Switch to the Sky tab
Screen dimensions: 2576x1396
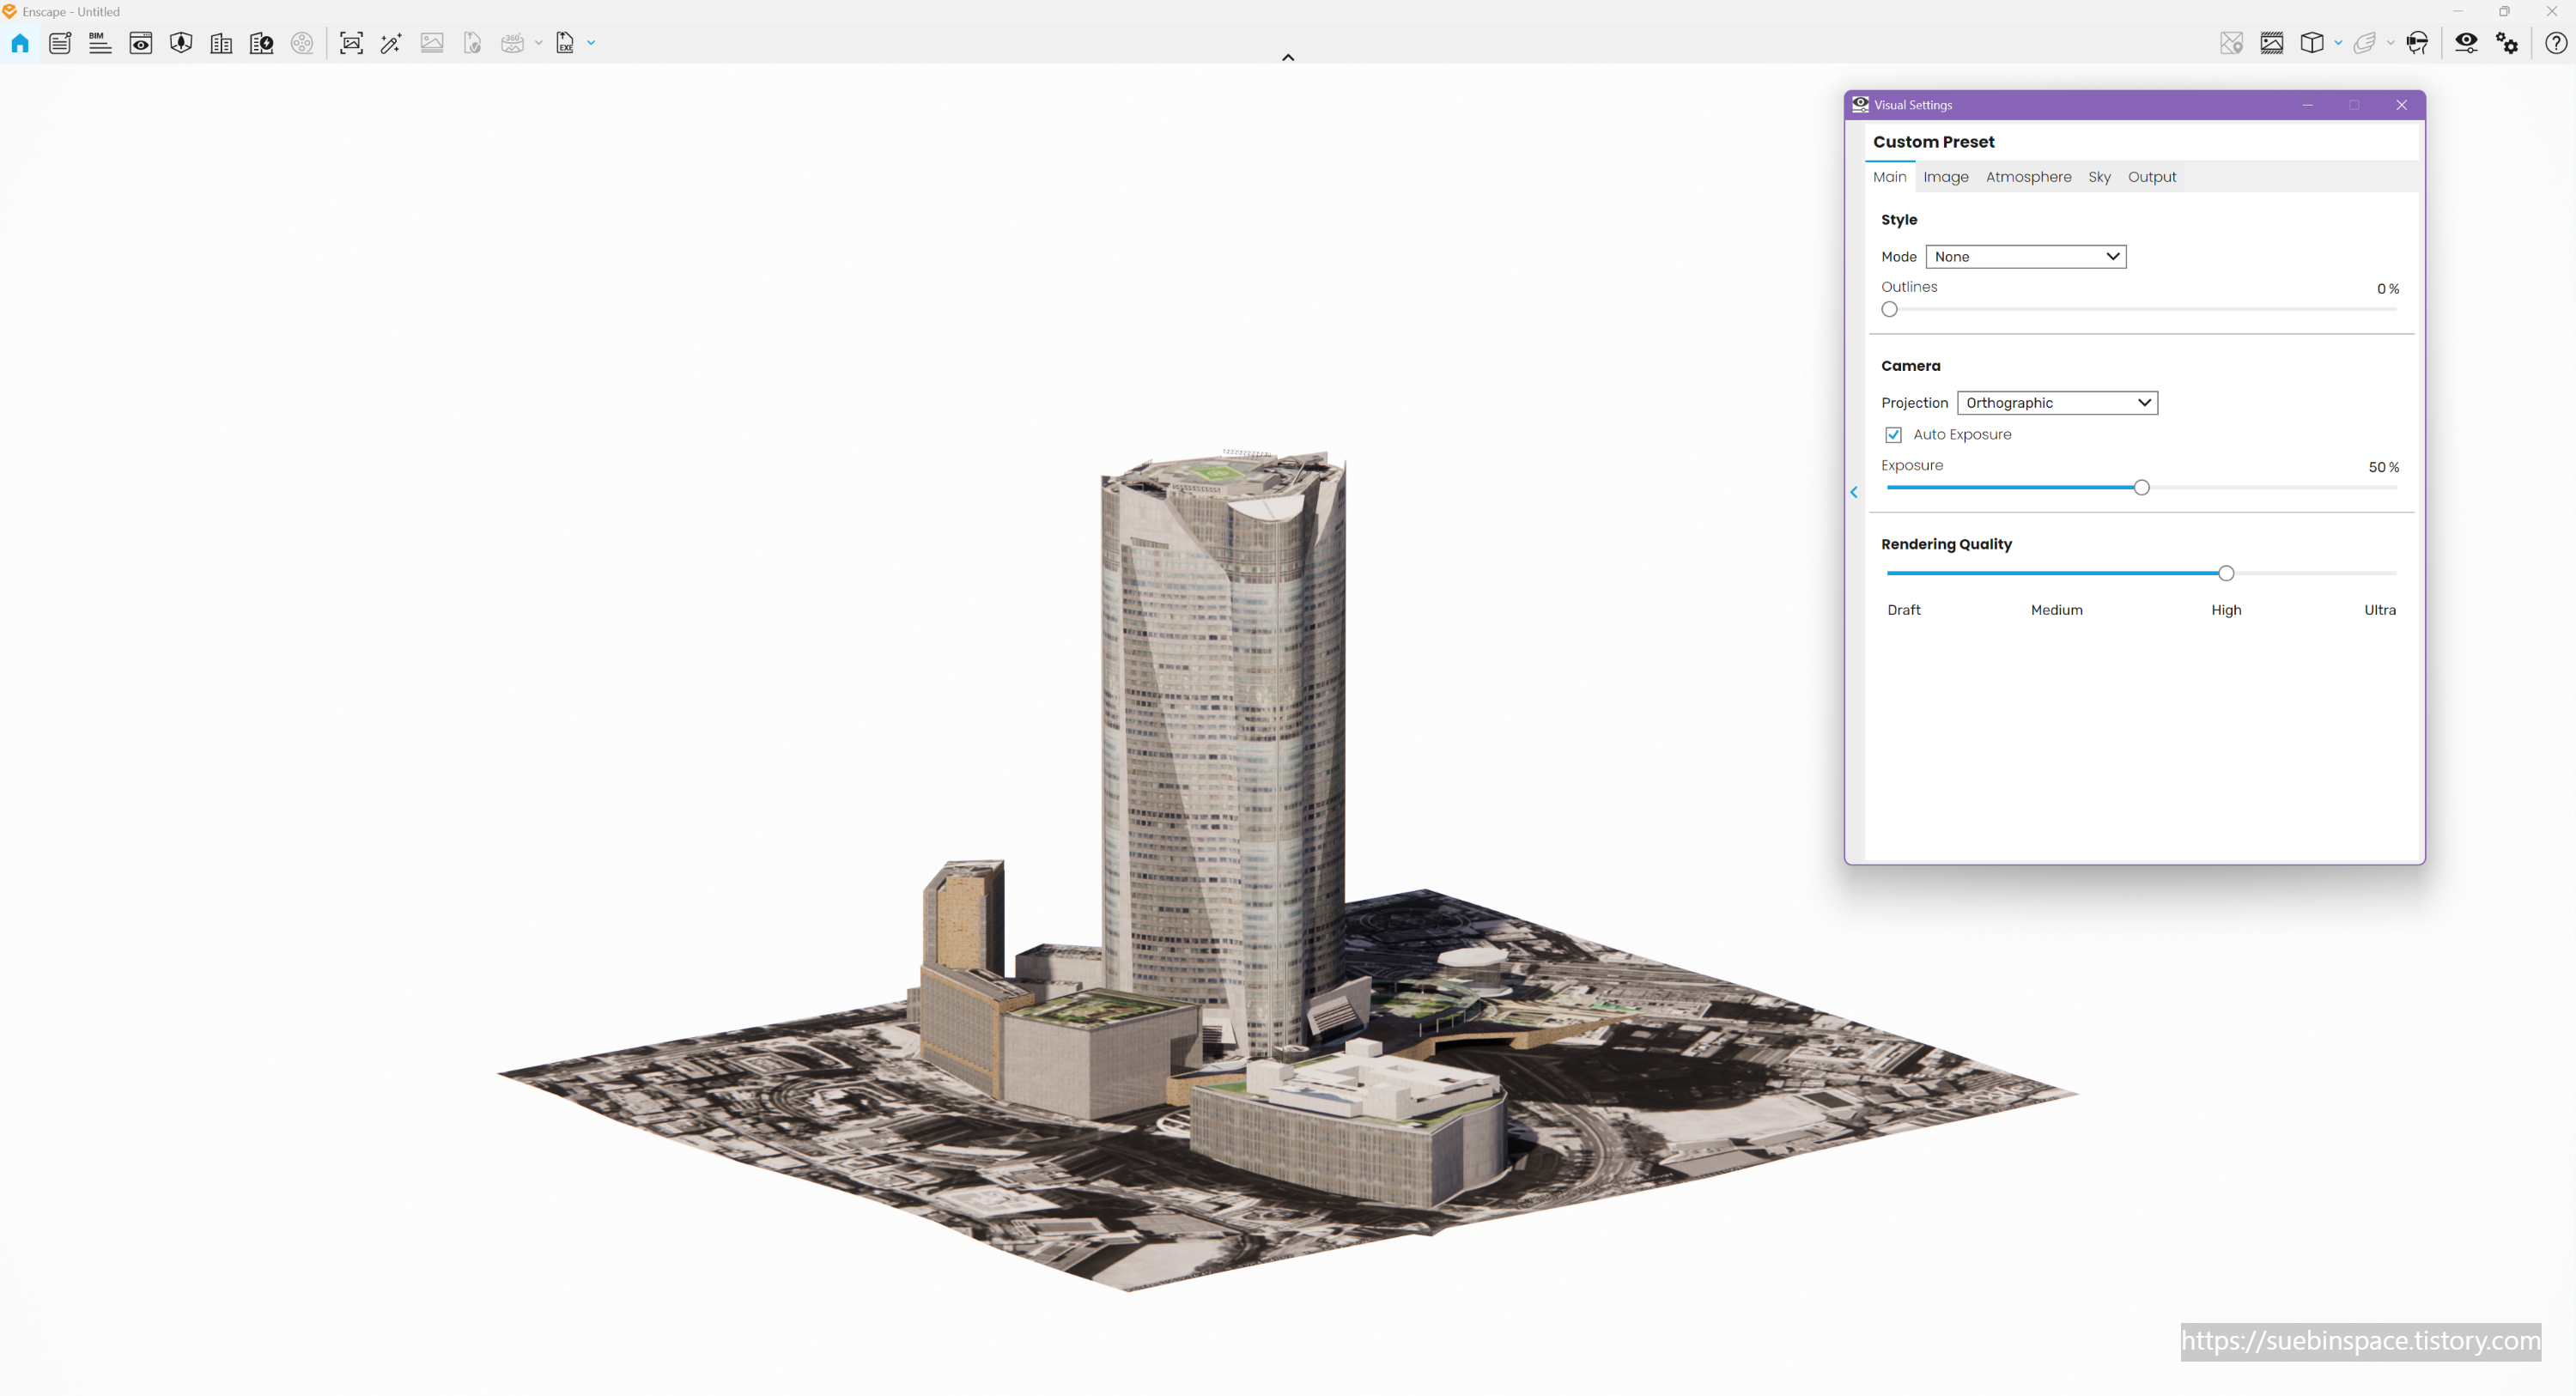(2099, 177)
